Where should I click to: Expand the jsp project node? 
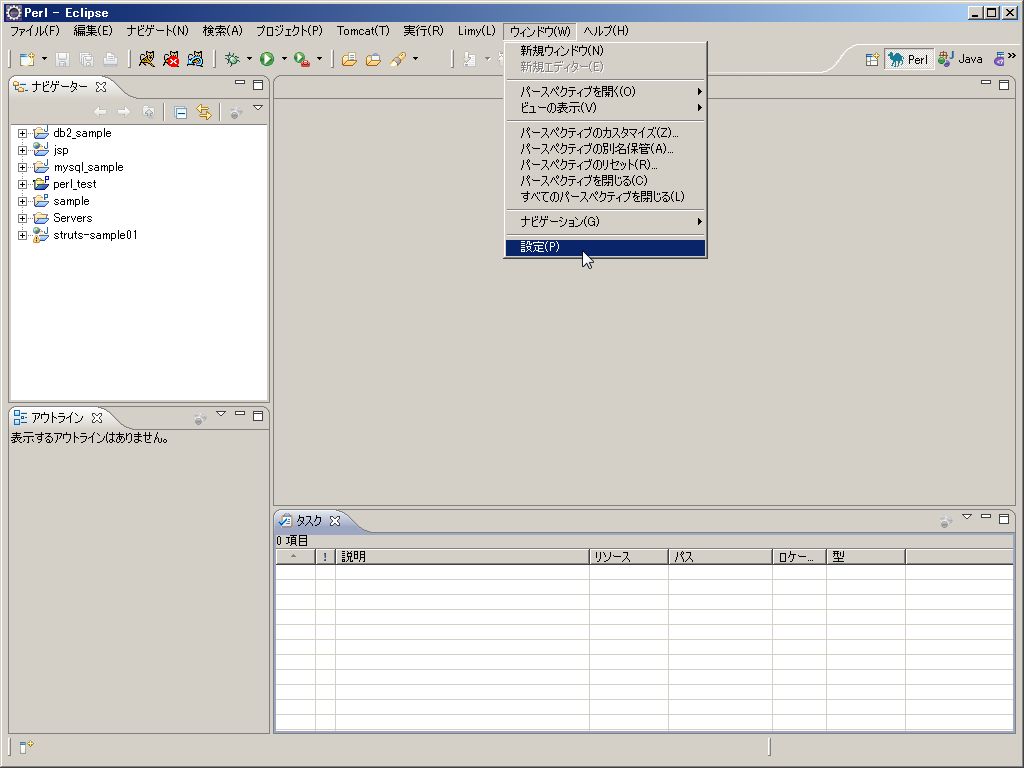tap(22, 150)
